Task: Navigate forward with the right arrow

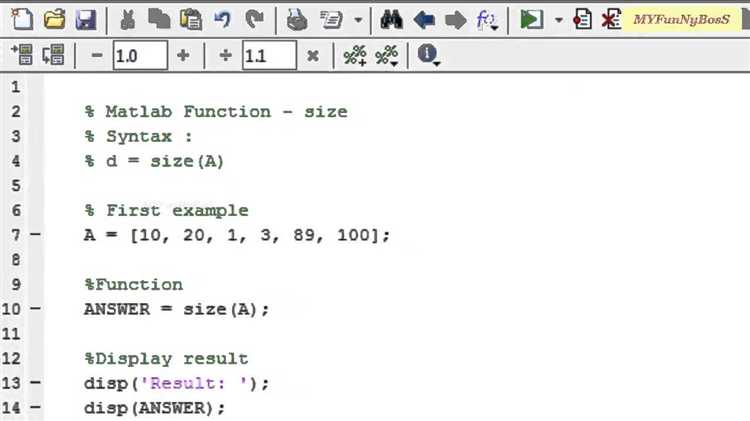Action: [455, 20]
